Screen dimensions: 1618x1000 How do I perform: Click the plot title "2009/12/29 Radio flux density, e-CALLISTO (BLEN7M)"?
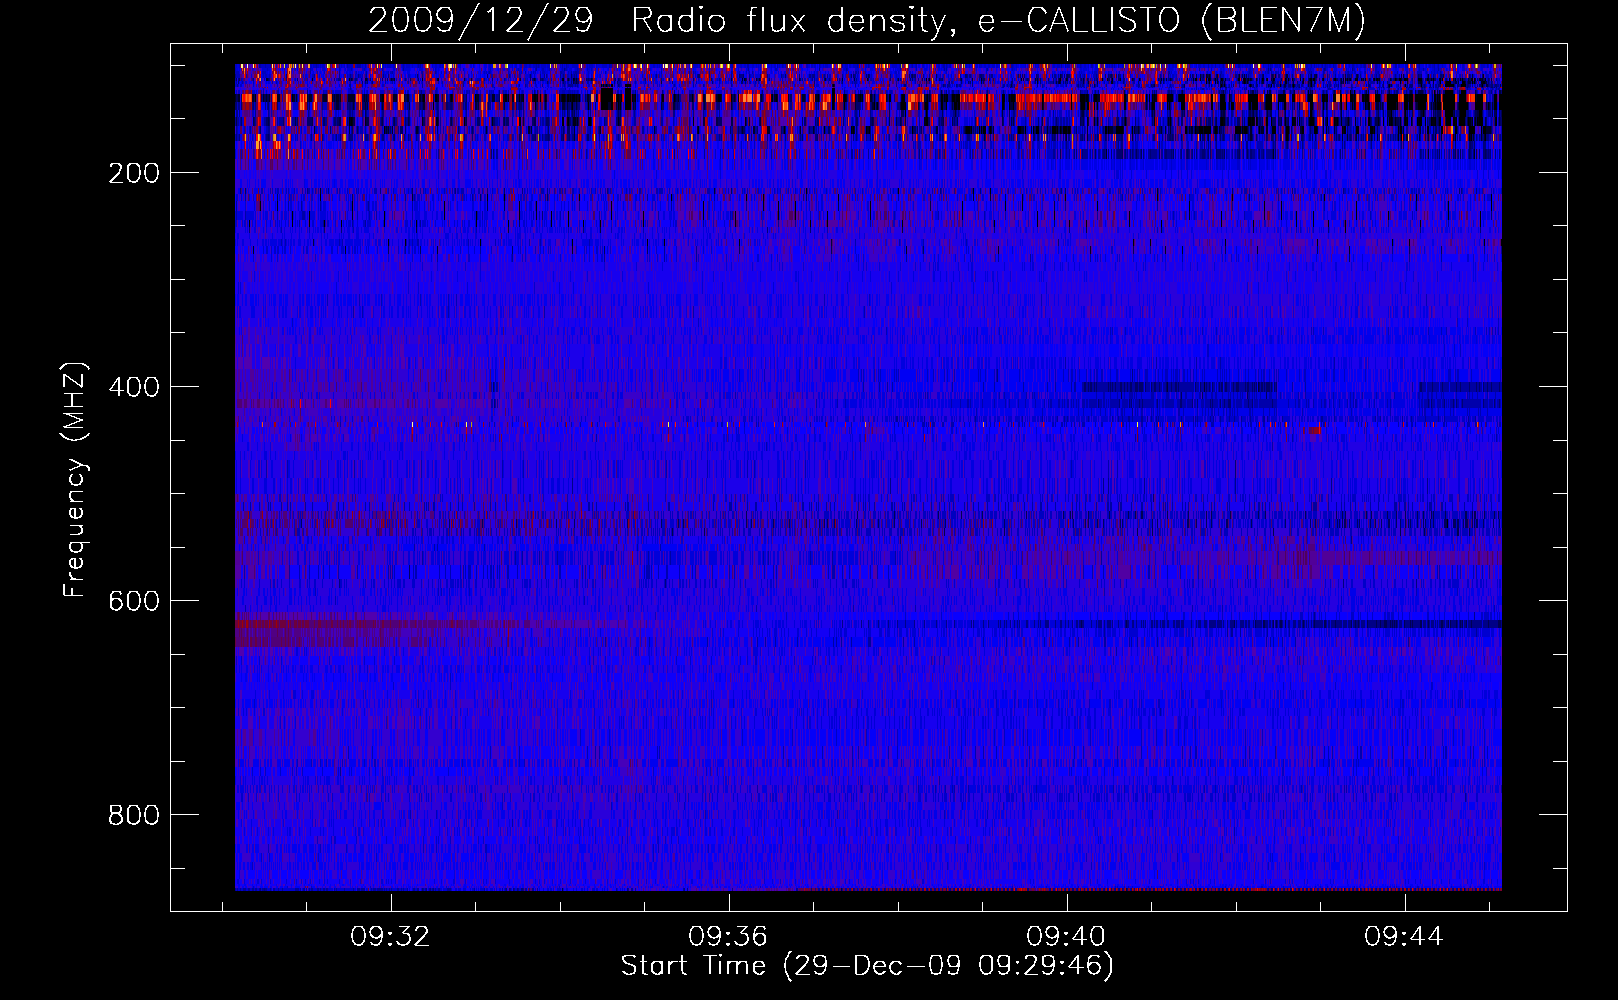tap(867, 20)
